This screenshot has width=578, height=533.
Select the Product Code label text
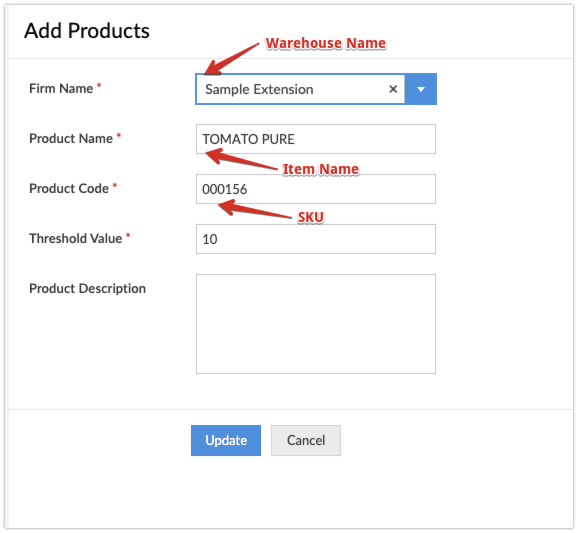point(69,188)
